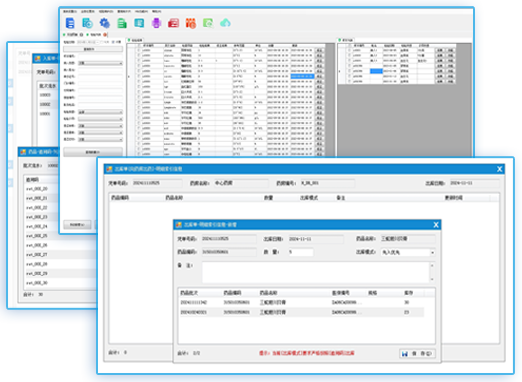This screenshot has width=522, height=382.
Task: Click the 保存 save button in the dialog
Action: (x=417, y=354)
